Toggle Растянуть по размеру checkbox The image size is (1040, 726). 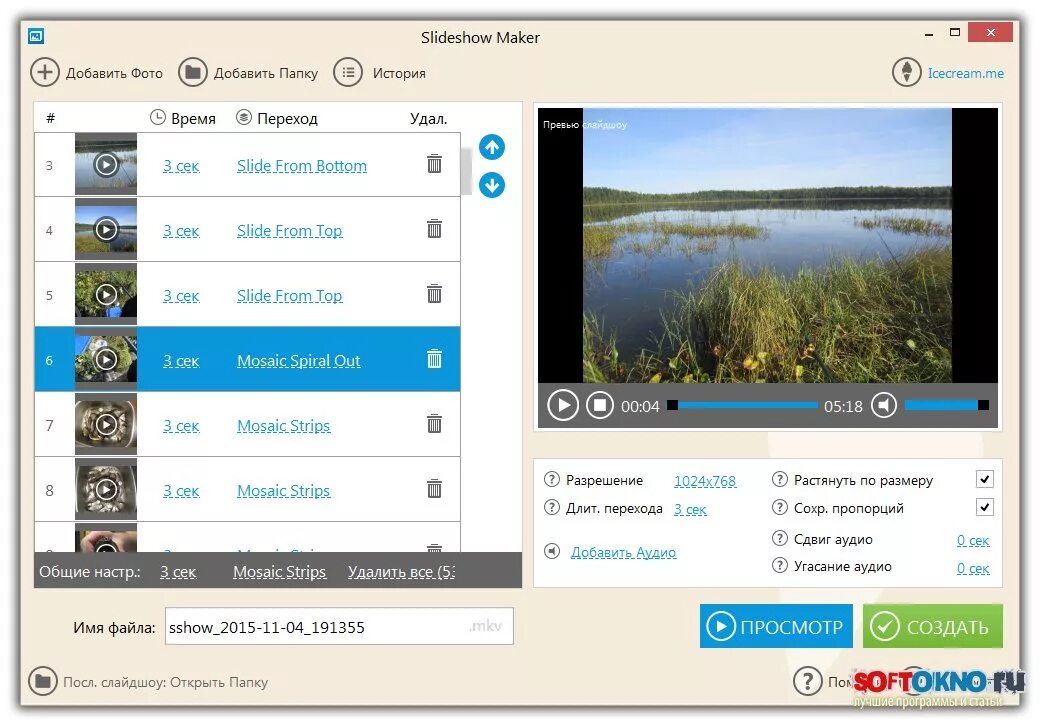[x=985, y=479]
